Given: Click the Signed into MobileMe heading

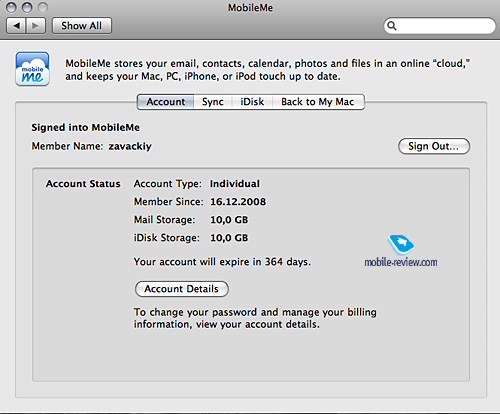Looking at the screenshot, I should (x=85, y=127).
